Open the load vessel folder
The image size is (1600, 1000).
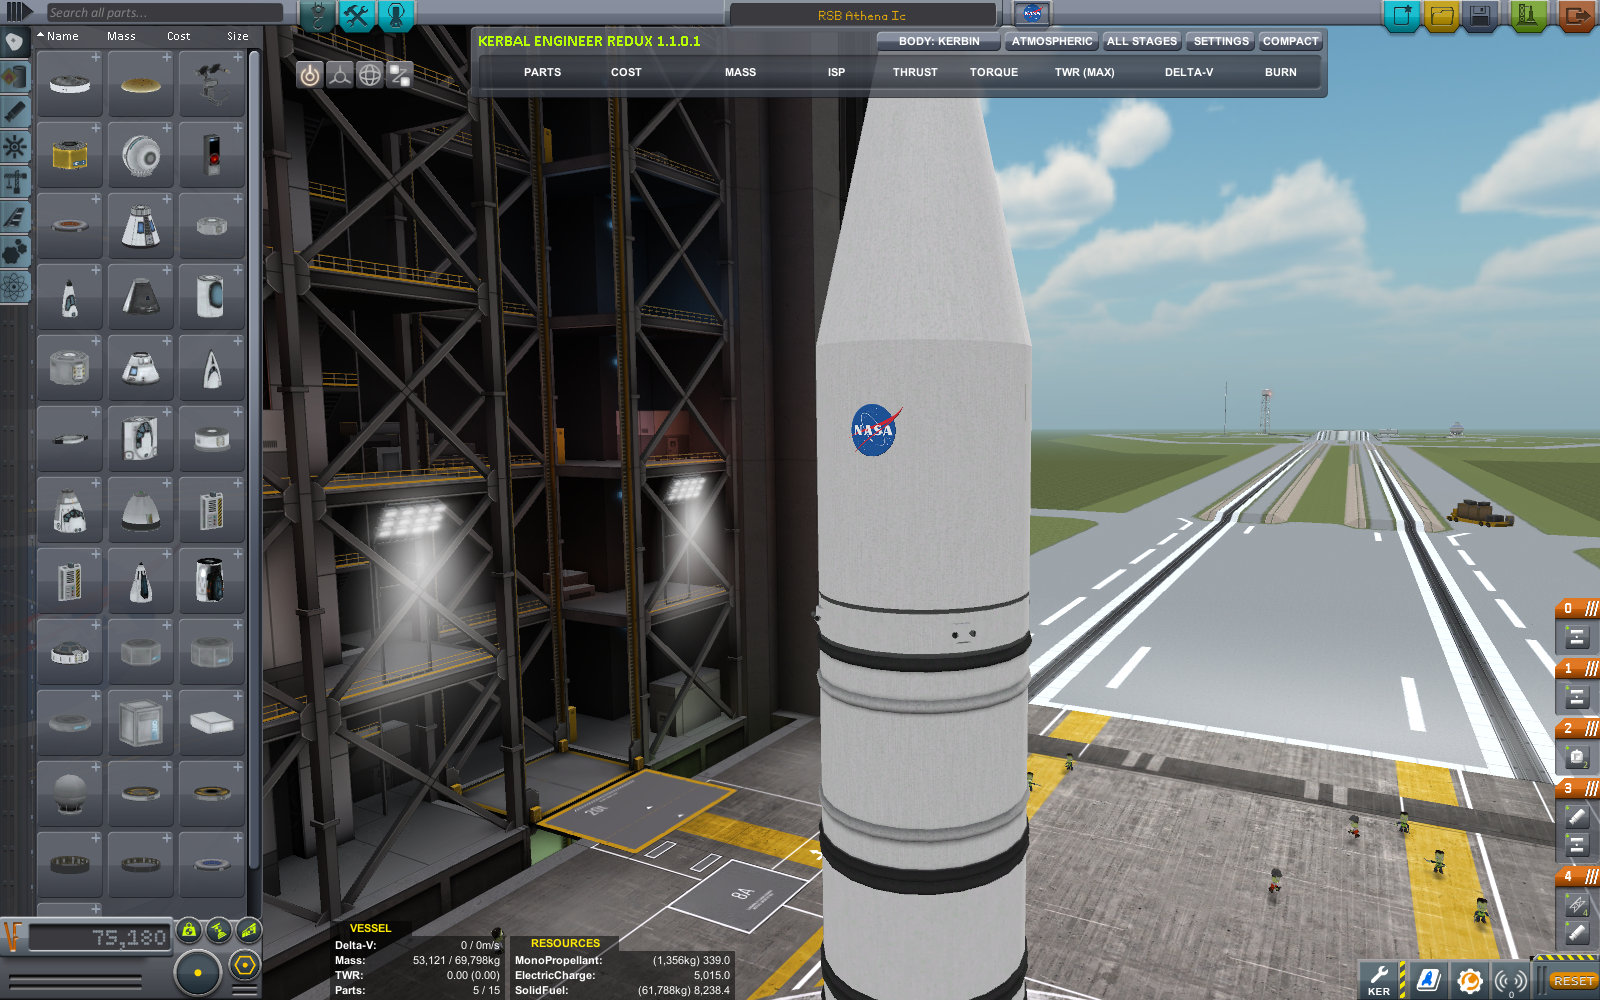(x=1441, y=16)
